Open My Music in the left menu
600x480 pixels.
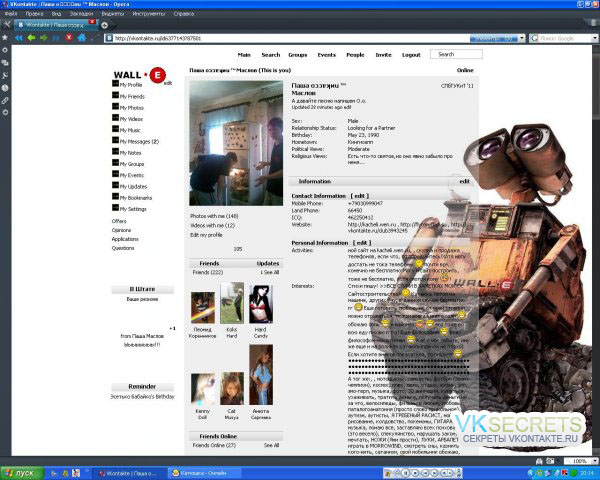coord(130,130)
